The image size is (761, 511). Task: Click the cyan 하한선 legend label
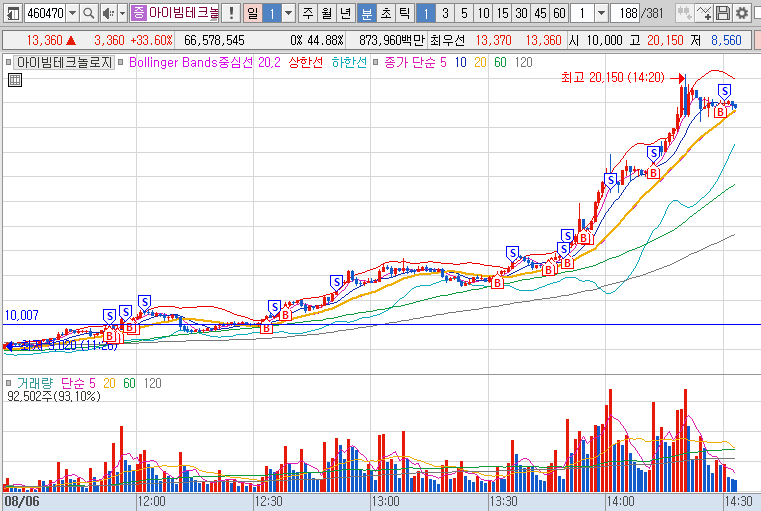349,62
